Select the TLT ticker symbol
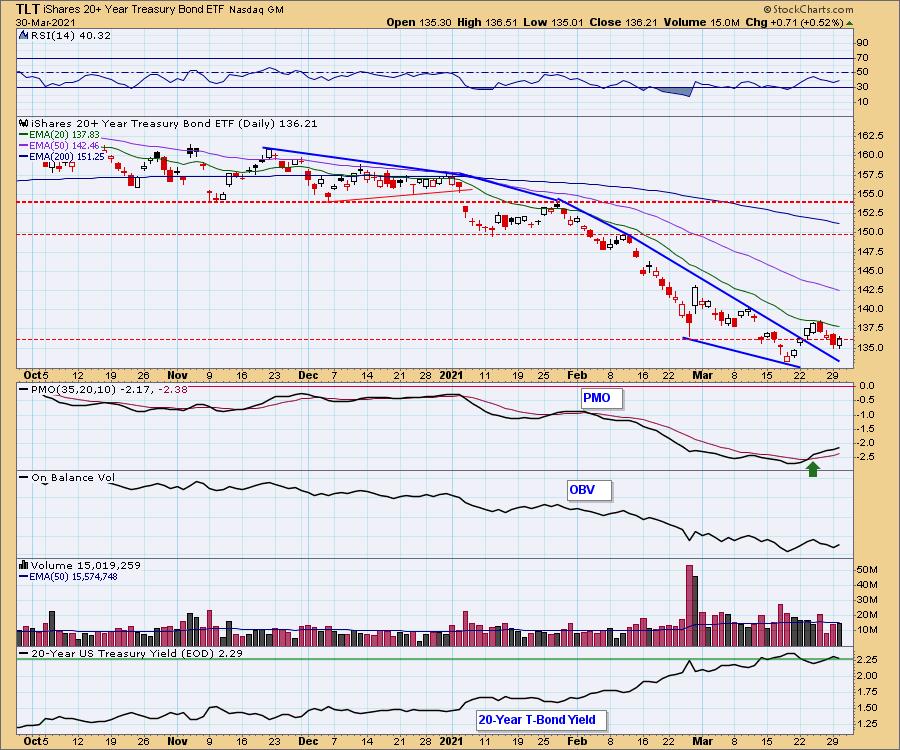 [x=28, y=9]
